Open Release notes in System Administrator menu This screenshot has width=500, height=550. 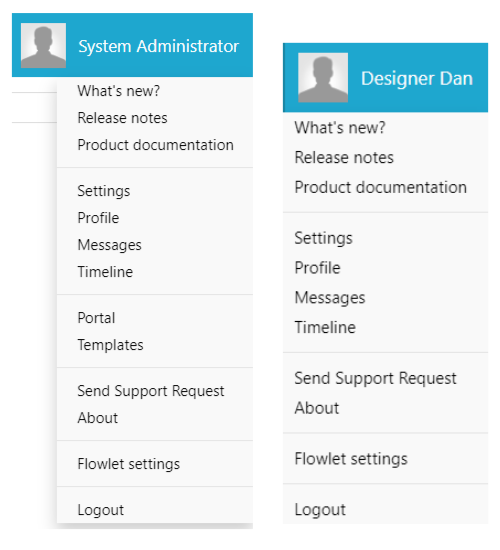pos(122,118)
